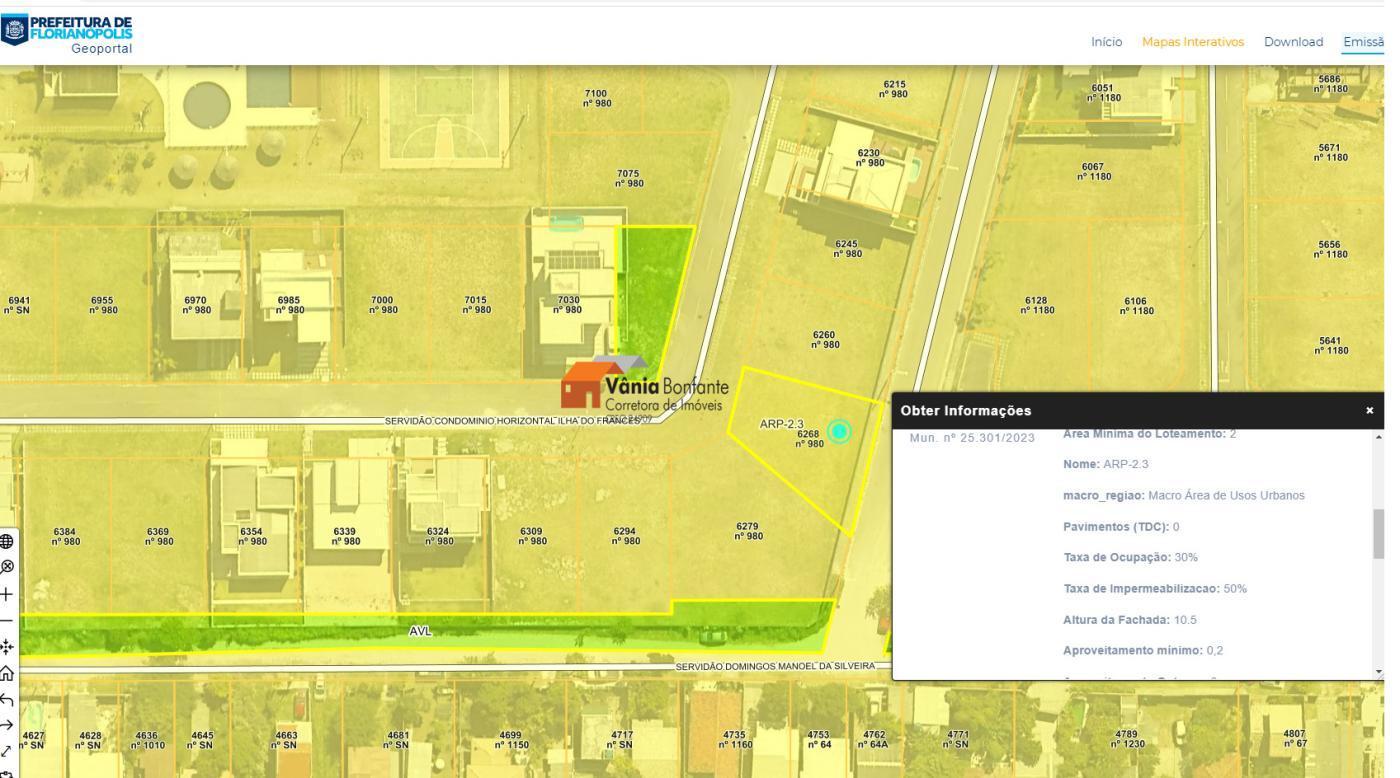Viewport: 1400px width, 778px height.
Task: Return to home map extent
Action: pos(7,673)
